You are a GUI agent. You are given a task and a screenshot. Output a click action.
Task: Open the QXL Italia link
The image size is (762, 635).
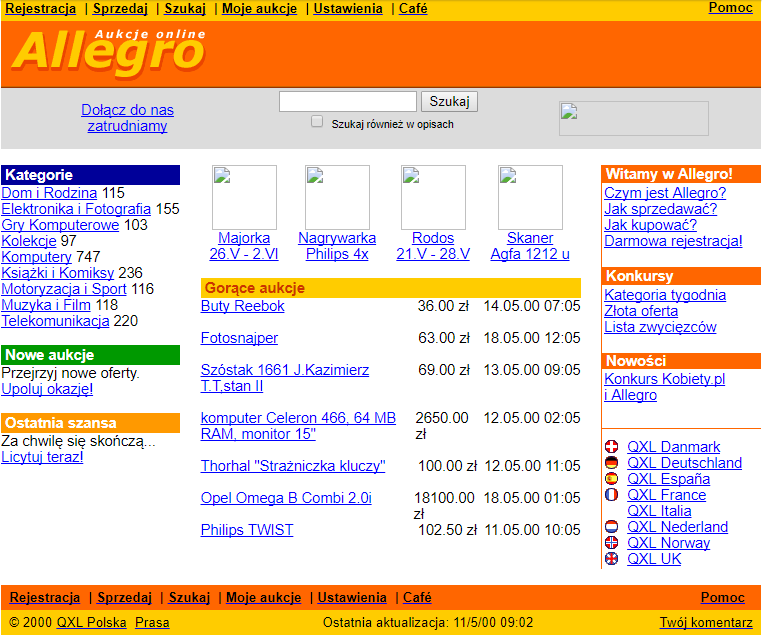(x=659, y=511)
